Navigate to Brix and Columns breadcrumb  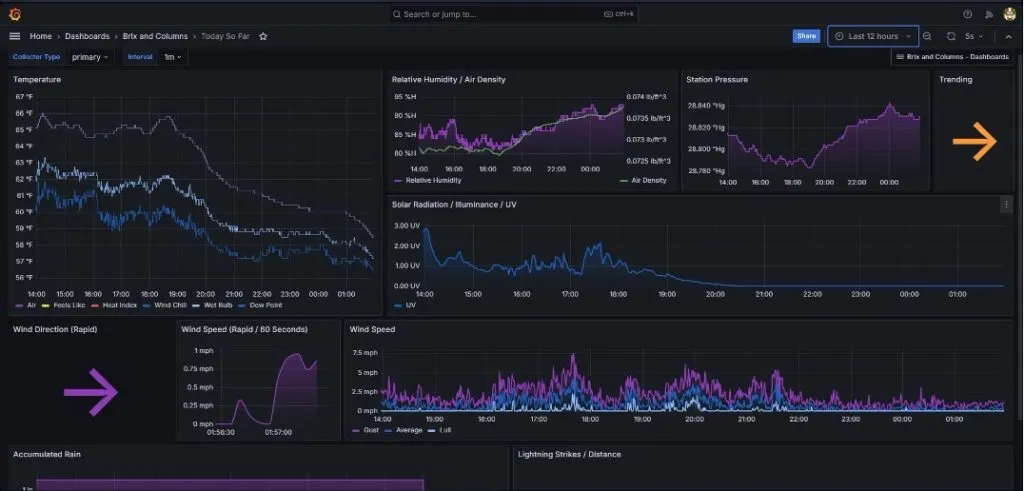coord(155,36)
